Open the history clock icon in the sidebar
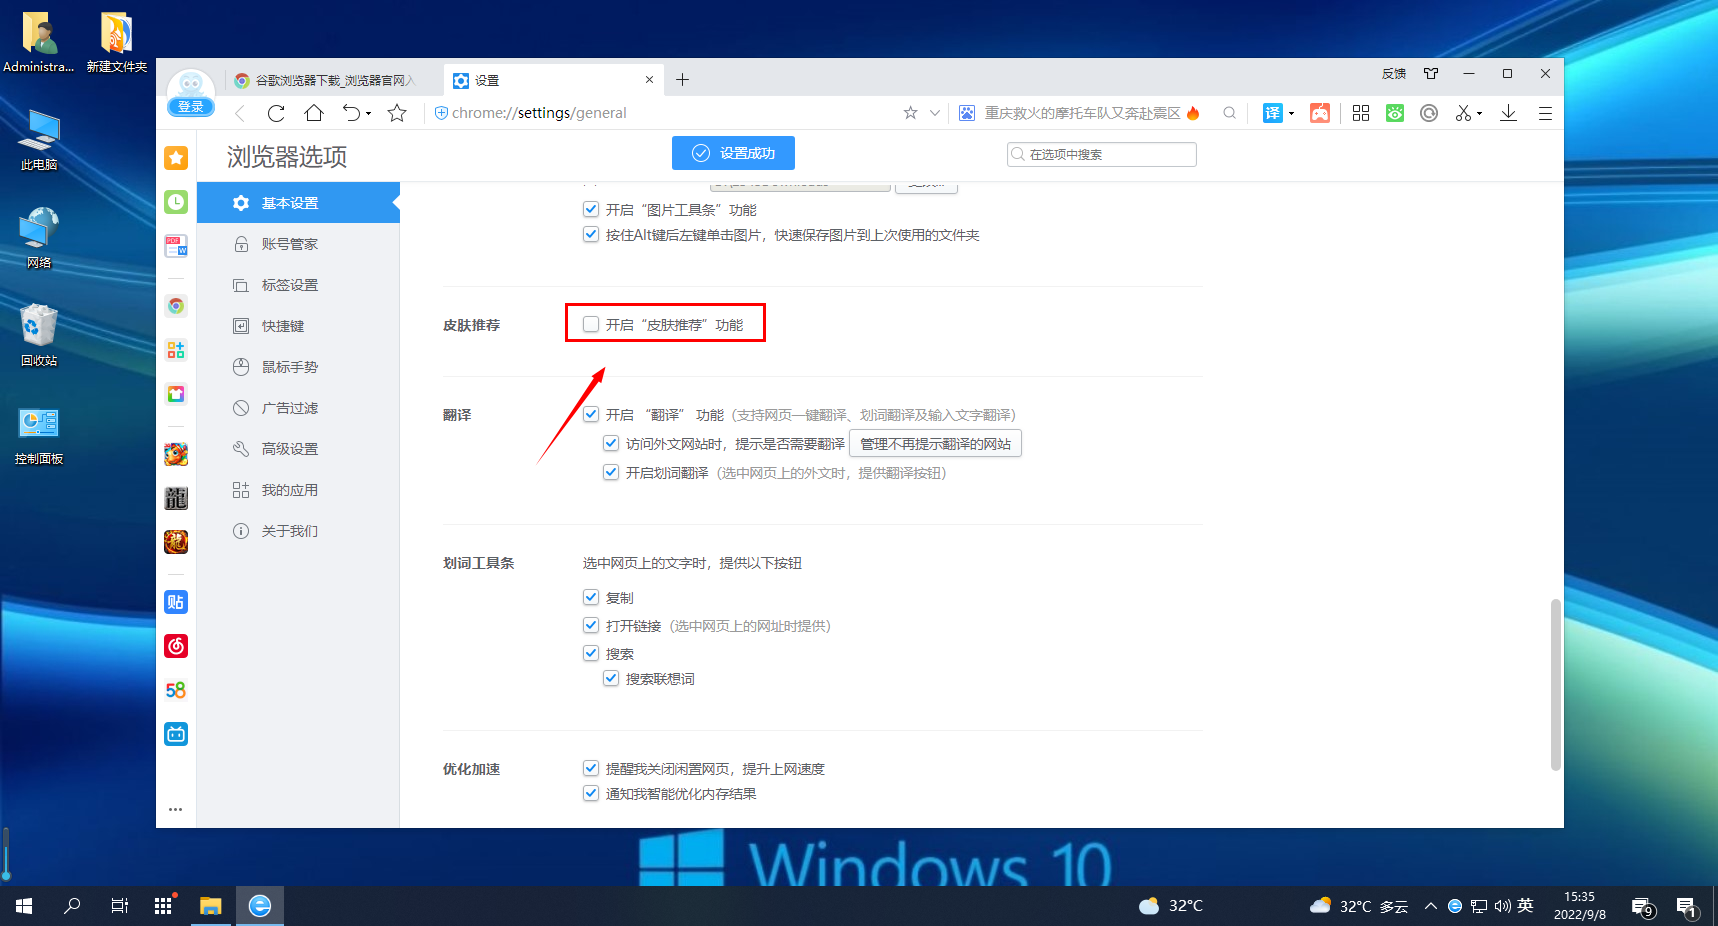 [176, 202]
